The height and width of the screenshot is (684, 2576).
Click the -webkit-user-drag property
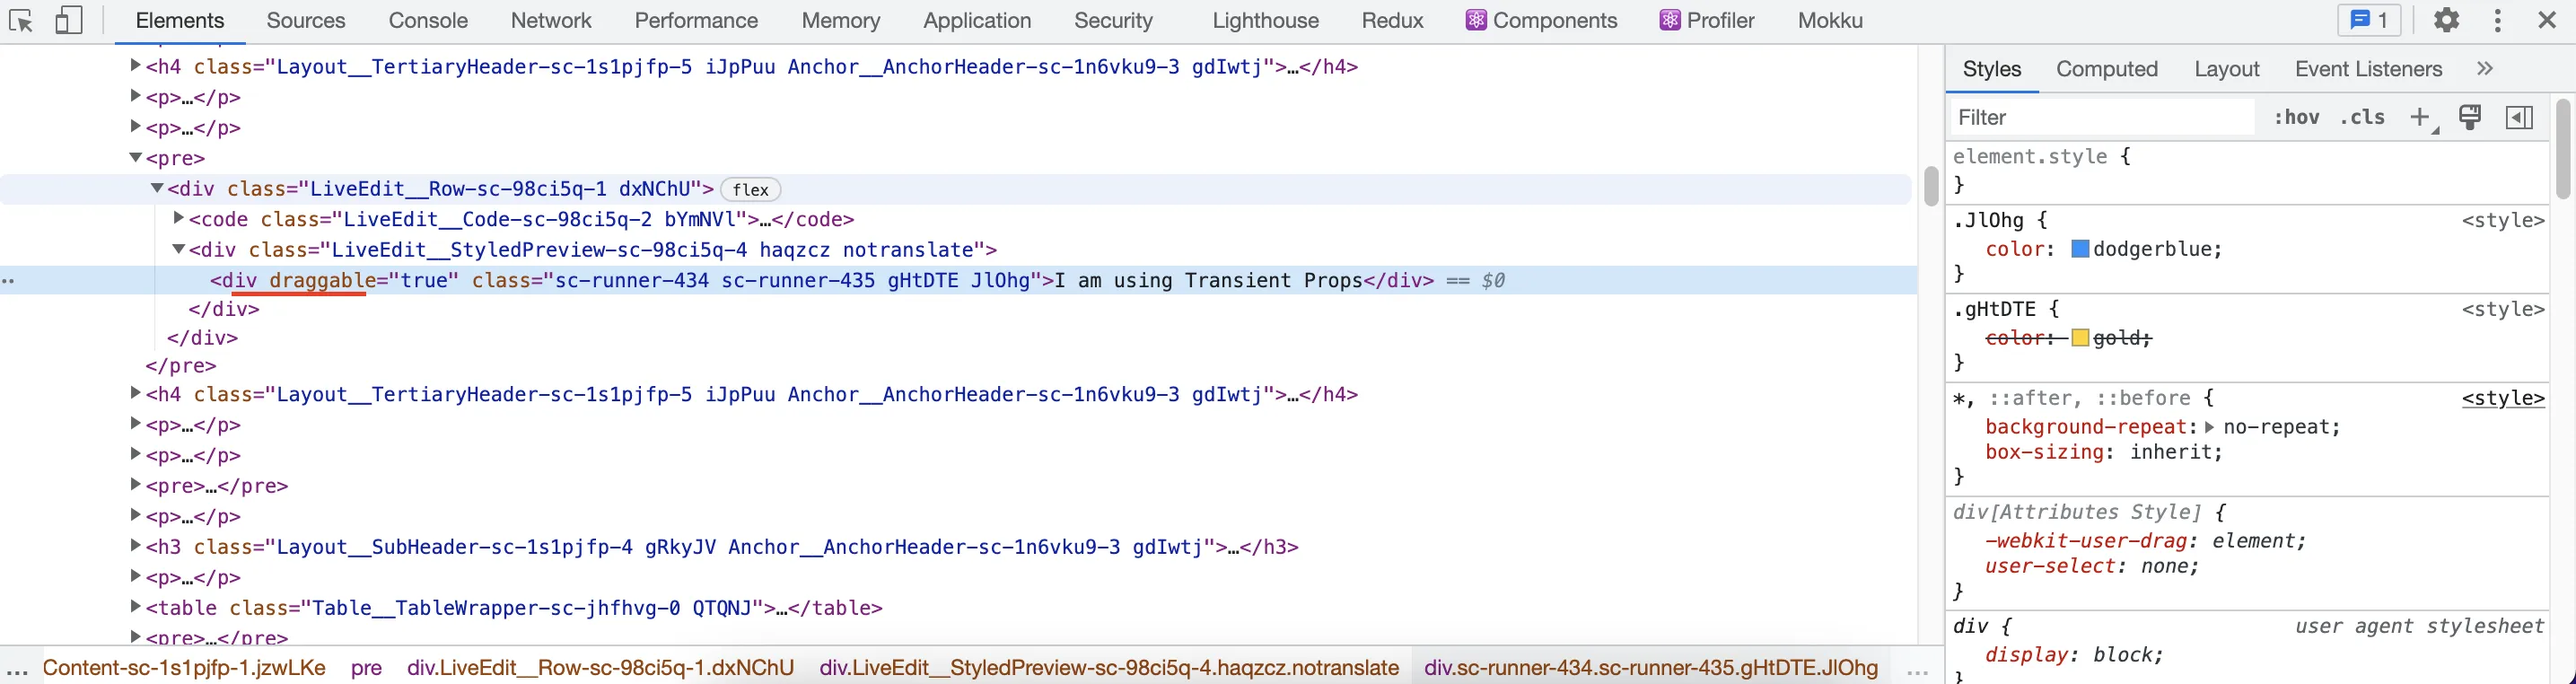pos(2086,542)
